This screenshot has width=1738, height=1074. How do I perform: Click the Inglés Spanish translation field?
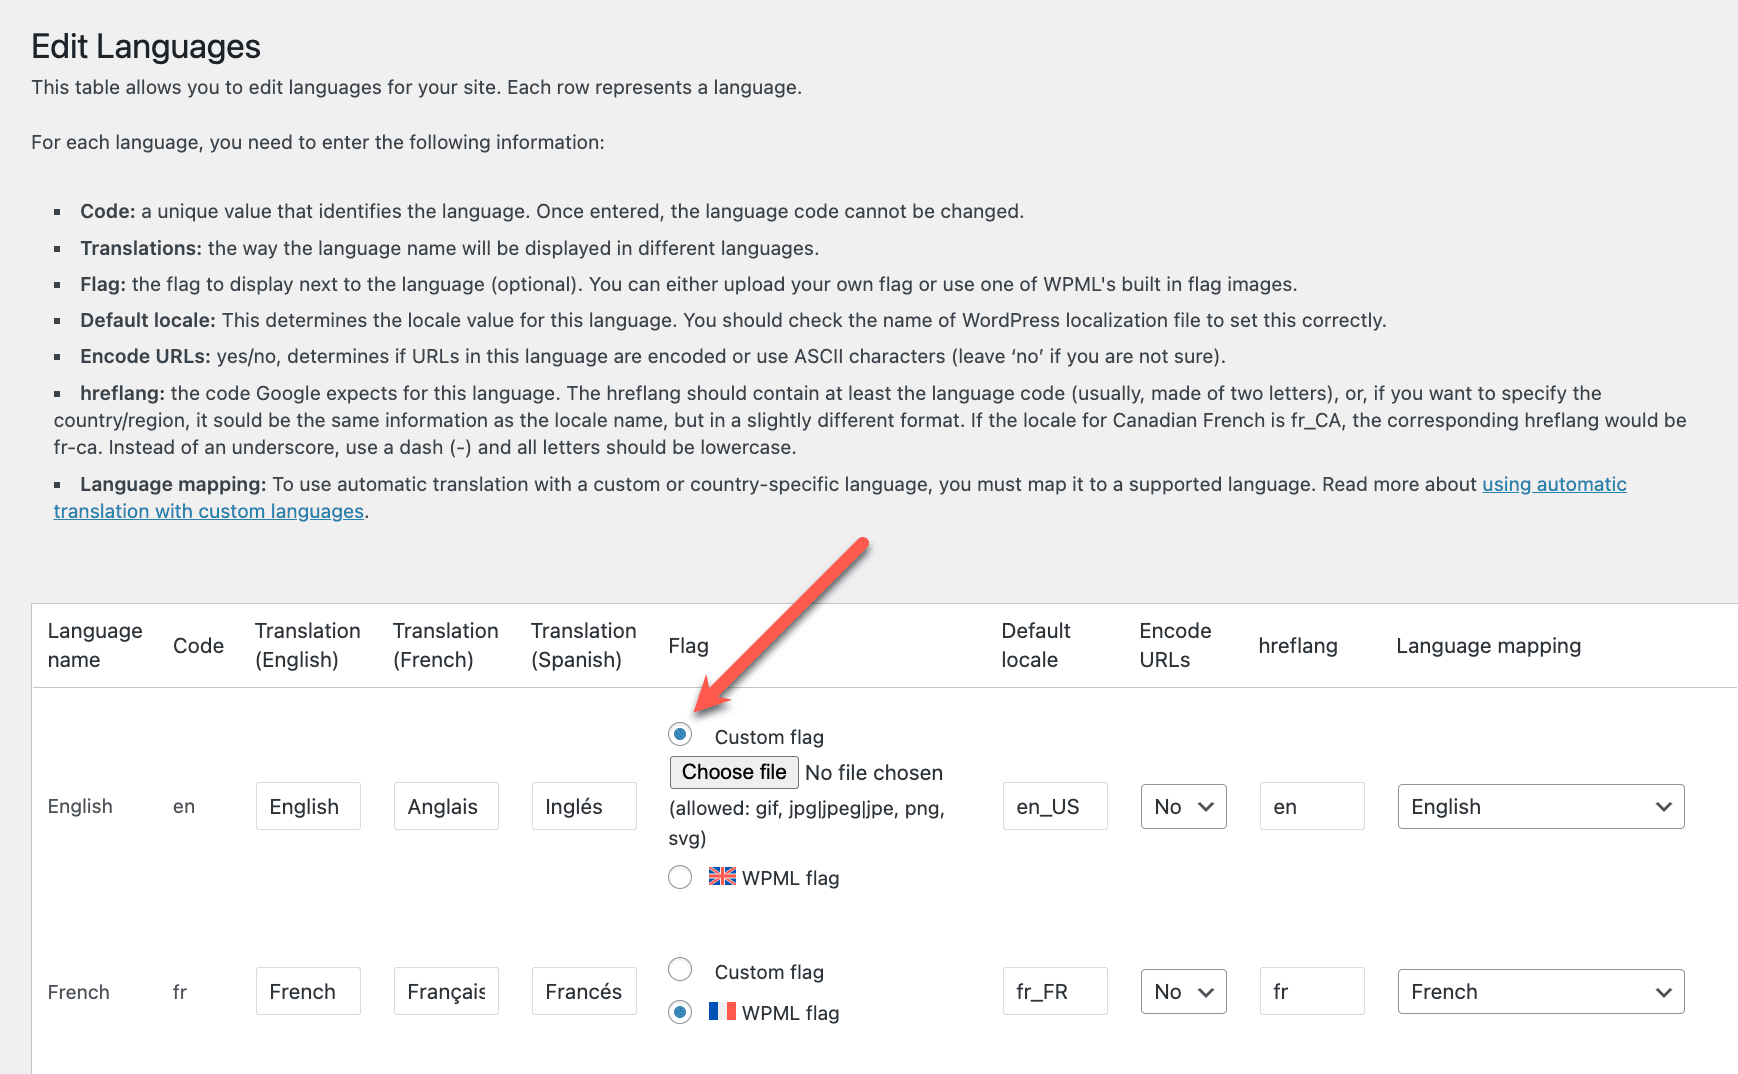[583, 806]
